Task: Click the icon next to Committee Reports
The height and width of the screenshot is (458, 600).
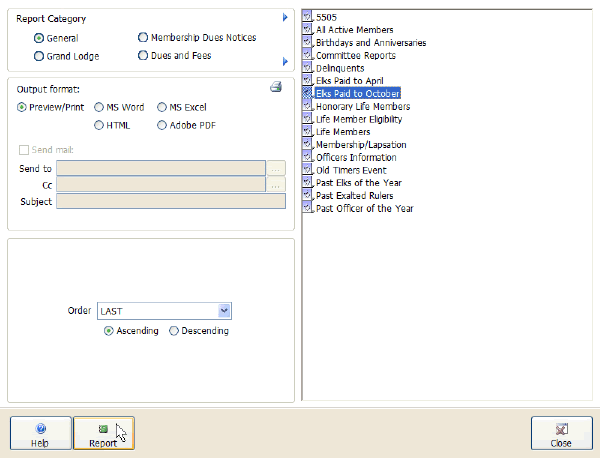Action: (308, 56)
